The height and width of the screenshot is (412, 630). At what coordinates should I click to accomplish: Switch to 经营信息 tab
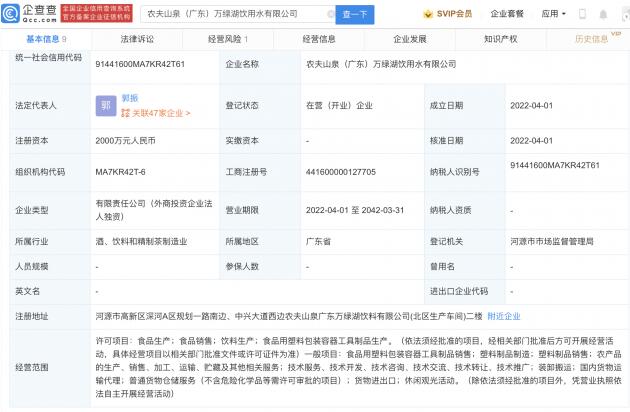click(x=319, y=39)
